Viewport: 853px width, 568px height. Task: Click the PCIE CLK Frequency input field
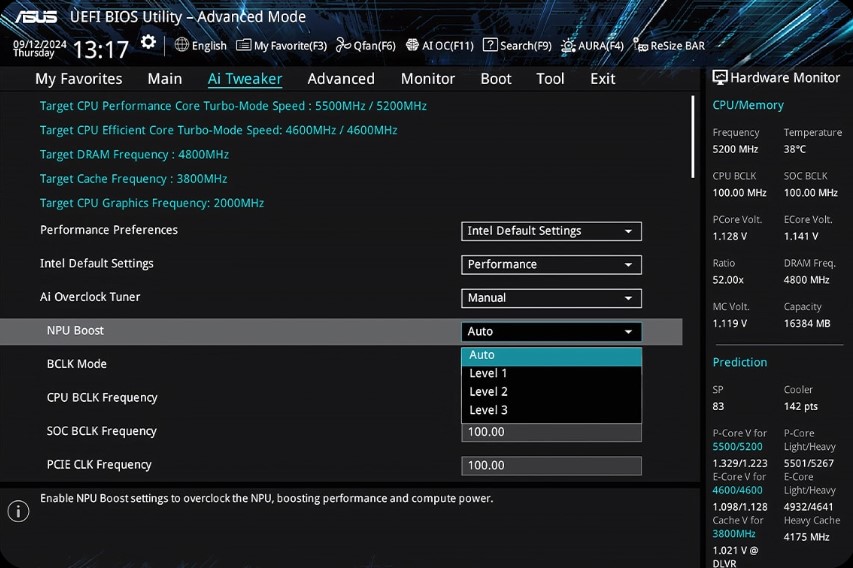click(x=551, y=465)
